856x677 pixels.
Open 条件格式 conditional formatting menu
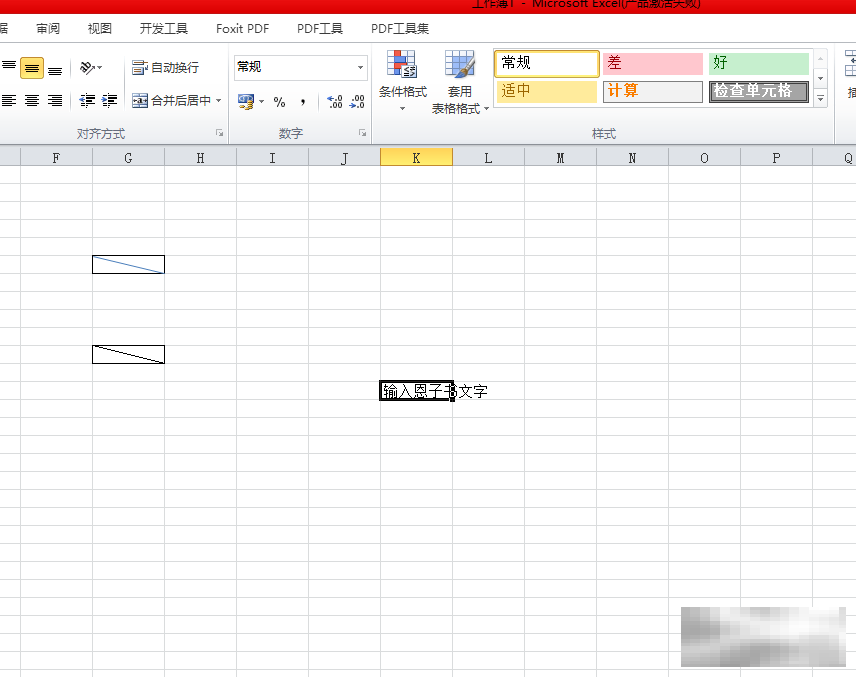pos(402,81)
